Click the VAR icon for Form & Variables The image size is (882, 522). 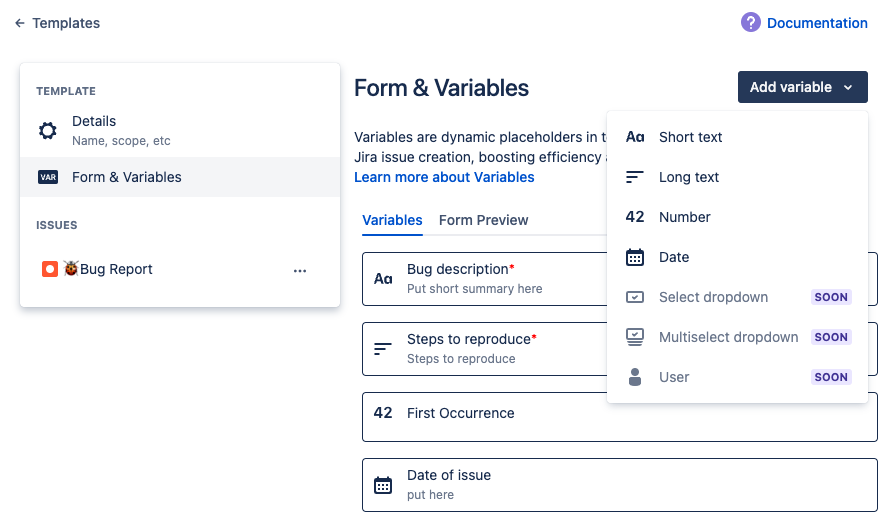point(48,177)
